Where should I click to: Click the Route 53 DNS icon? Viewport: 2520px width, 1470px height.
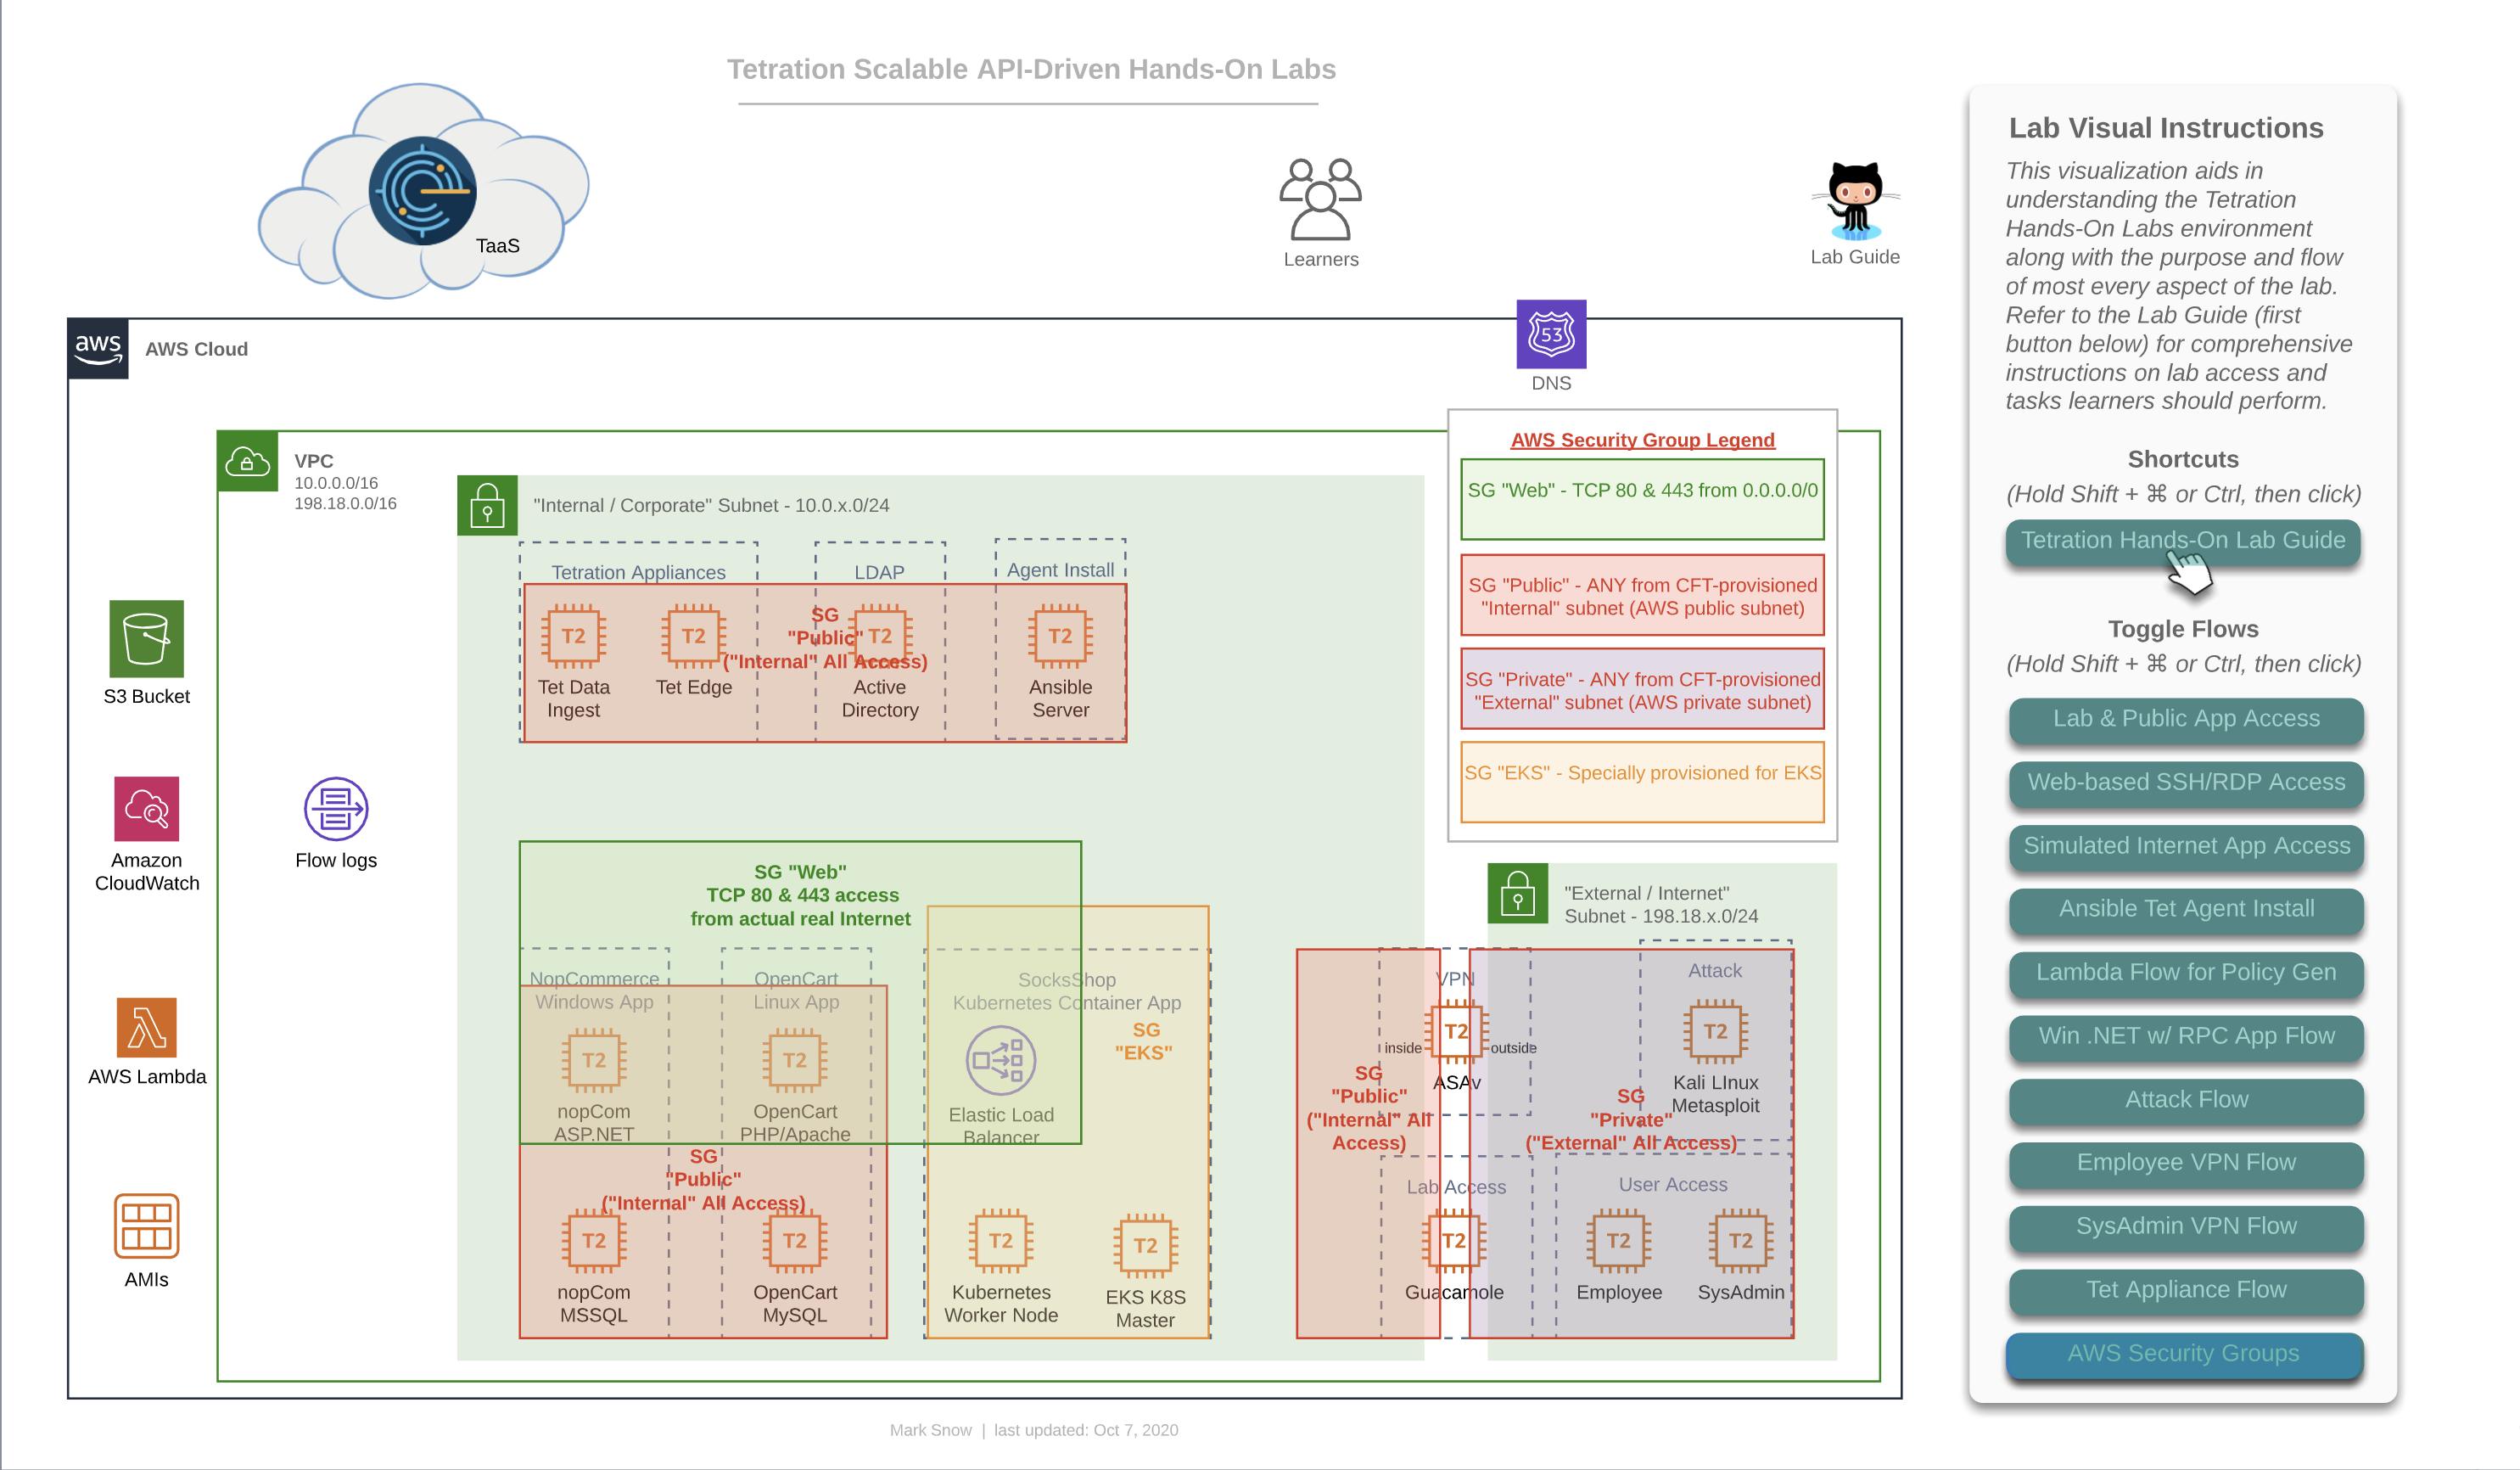1551,334
